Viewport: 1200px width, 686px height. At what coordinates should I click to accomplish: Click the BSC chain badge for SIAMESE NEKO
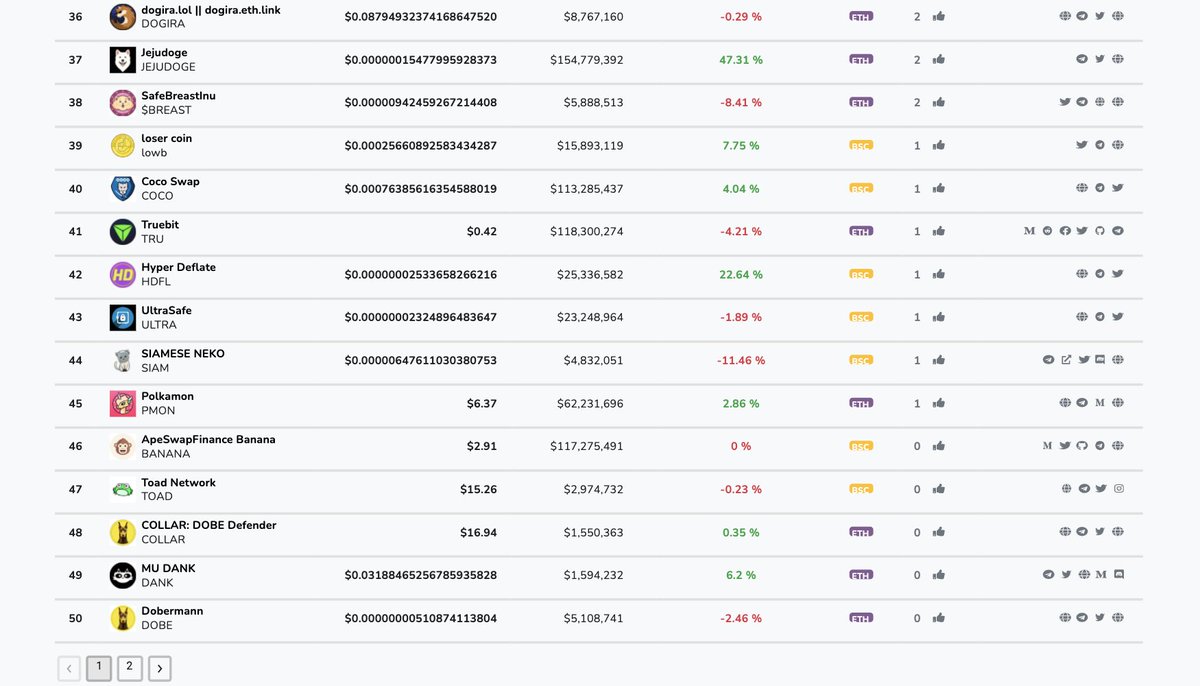pyautogui.click(x=860, y=361)
